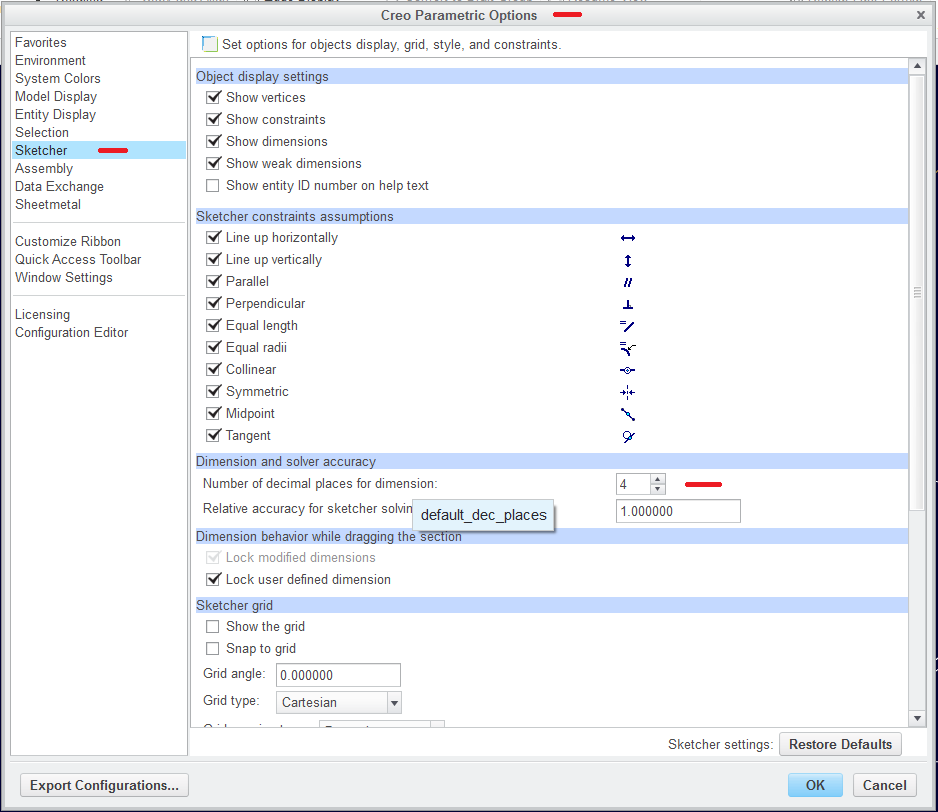Viewport: 938px width, 812px height.
Task: Open Window Settings
Action: point(63,278)
